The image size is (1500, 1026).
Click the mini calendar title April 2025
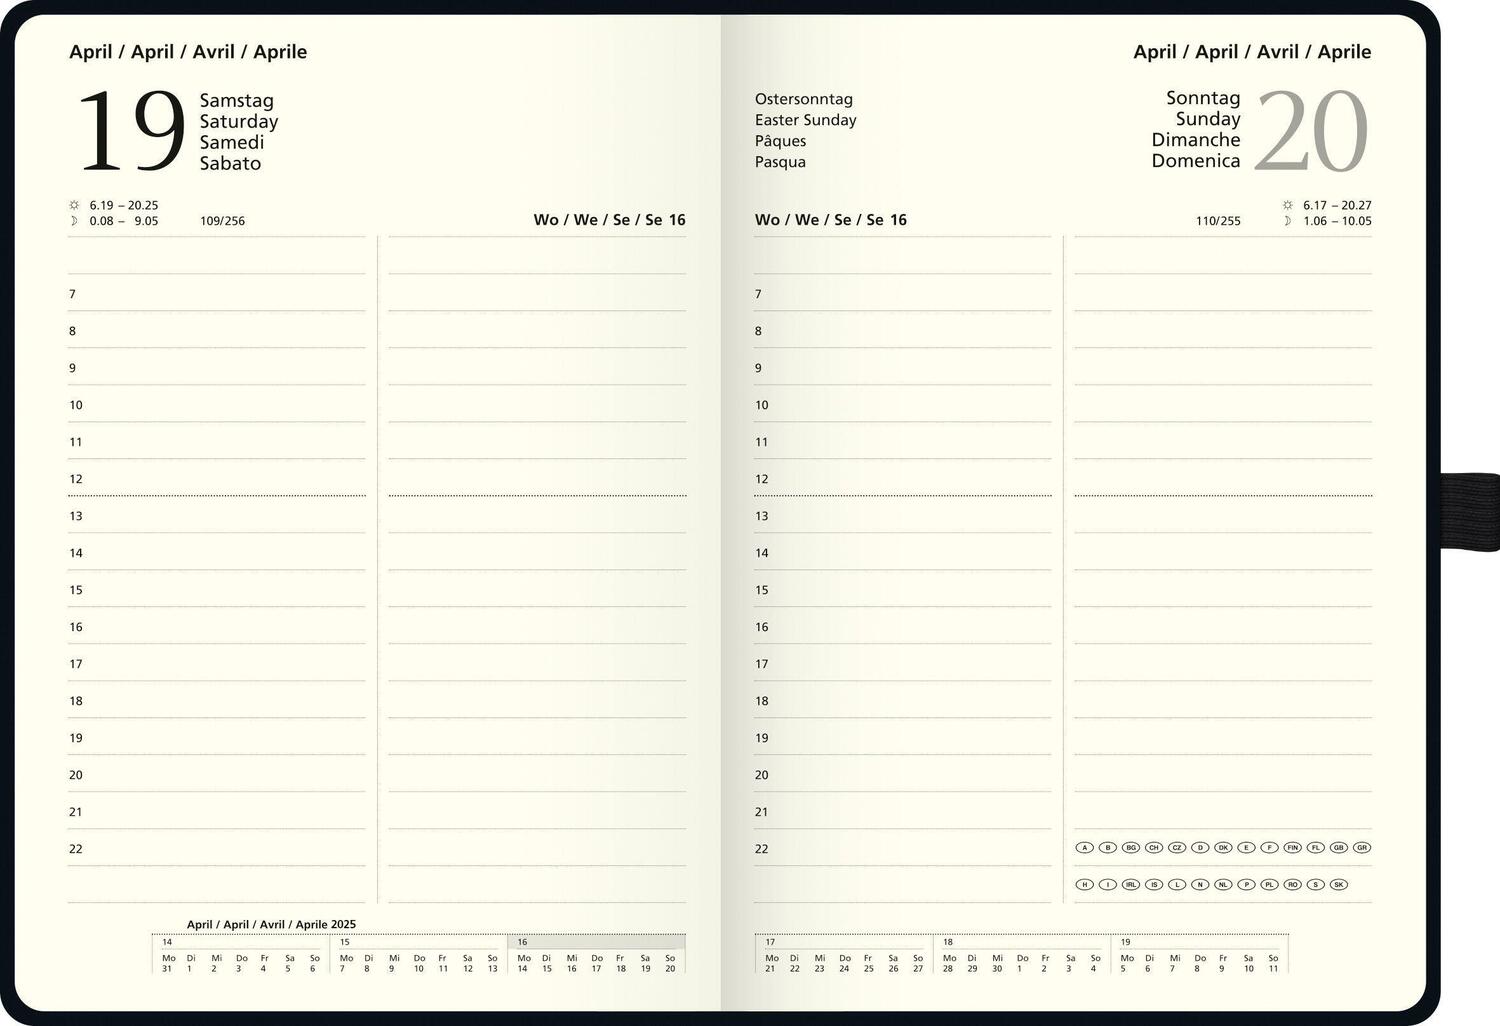click(x=271, y=925)
